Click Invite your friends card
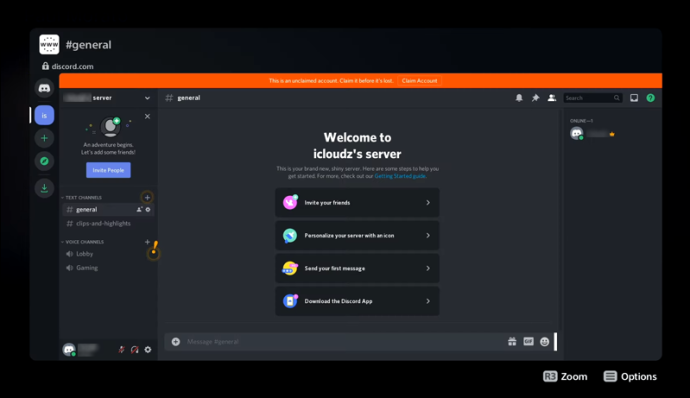The image size is (690, 398). coord(357,203)
